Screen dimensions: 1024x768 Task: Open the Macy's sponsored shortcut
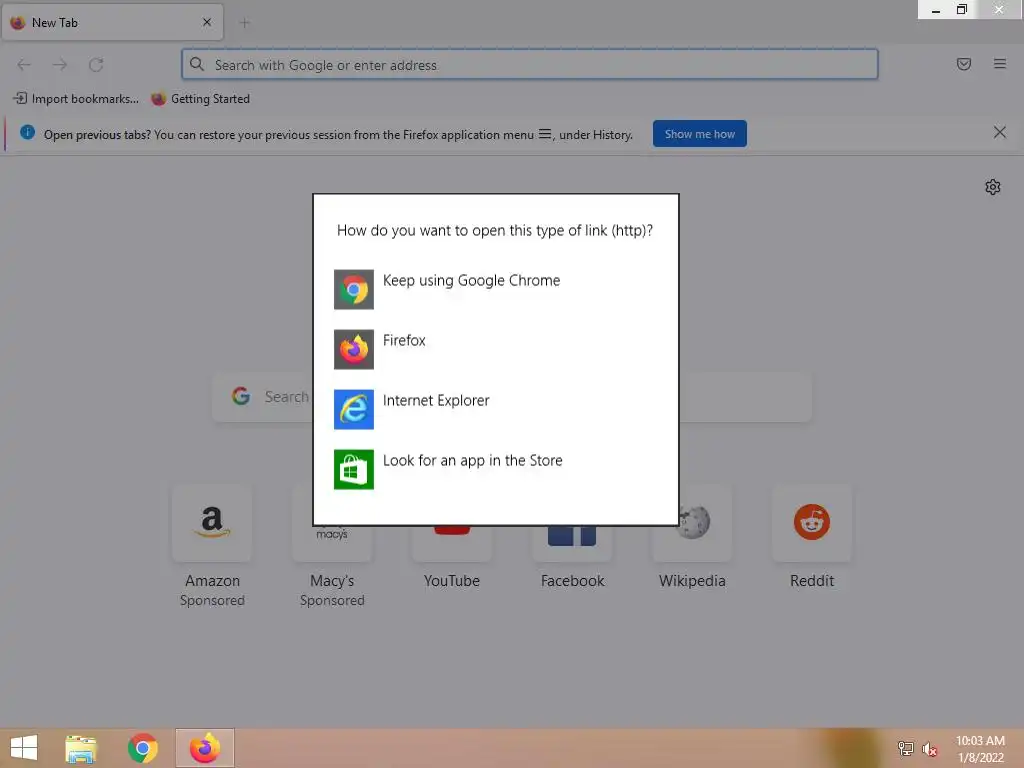coord(332,547)
